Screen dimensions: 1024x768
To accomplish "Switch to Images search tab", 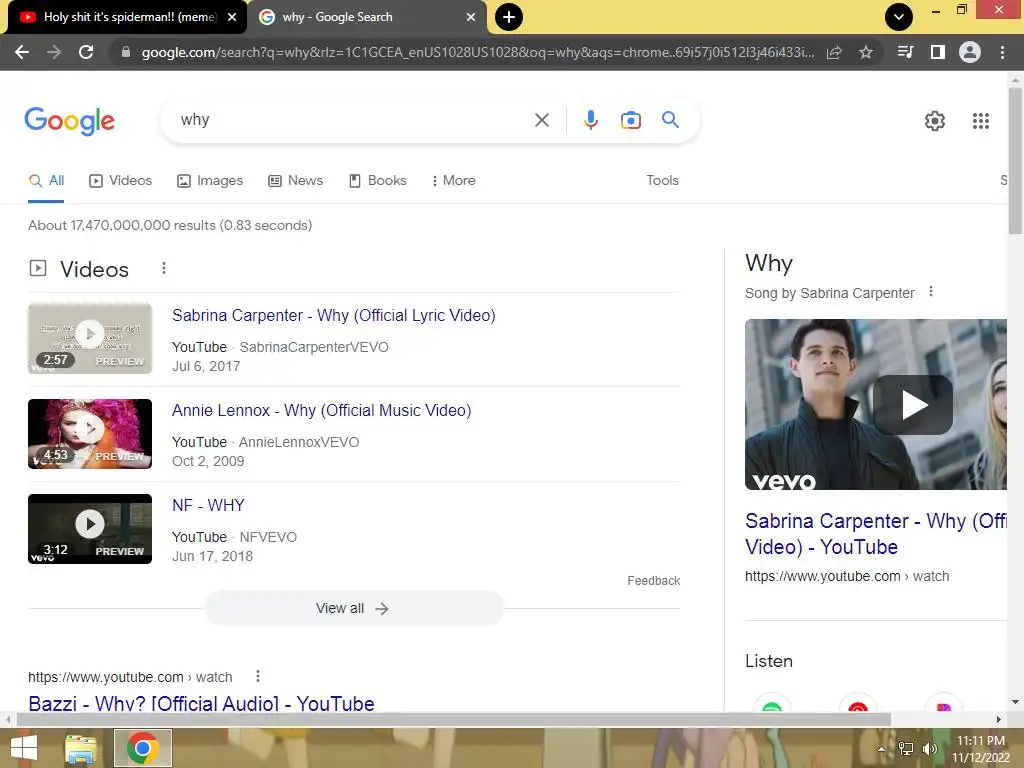I will pos(210,180).
